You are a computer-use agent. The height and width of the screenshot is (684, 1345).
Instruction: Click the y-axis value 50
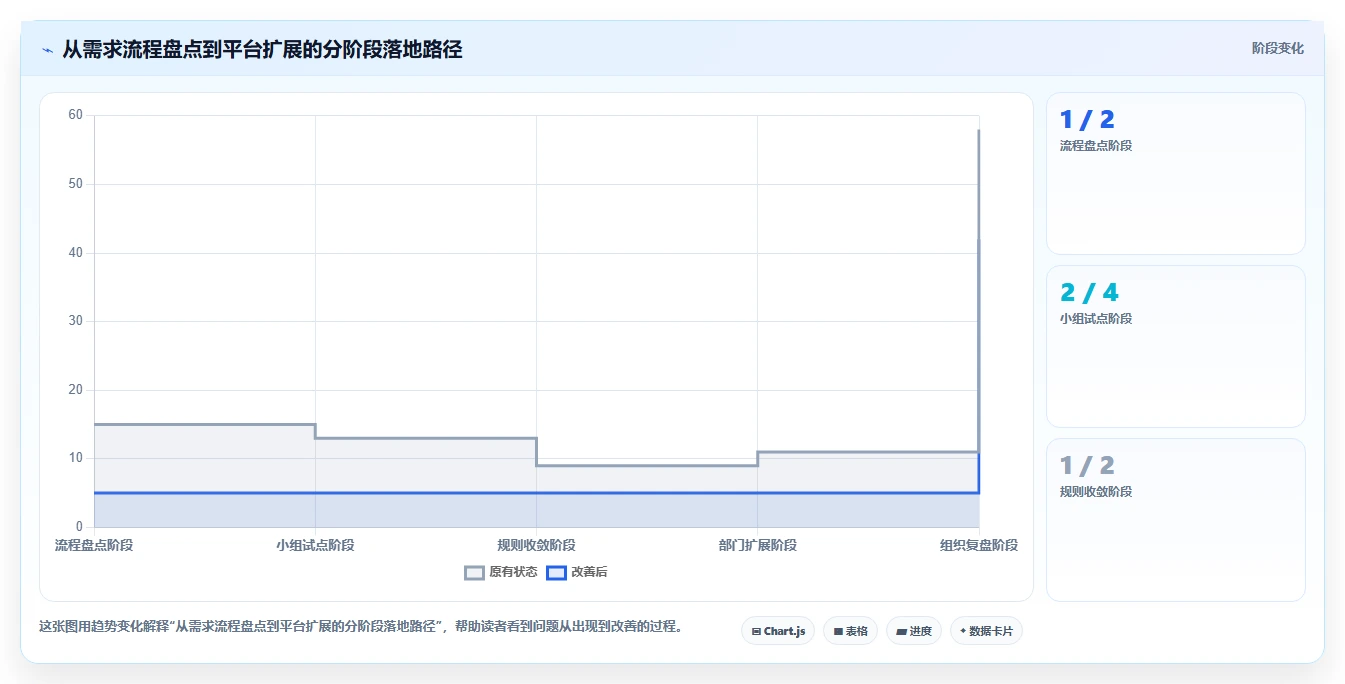[x=75, y=184]
